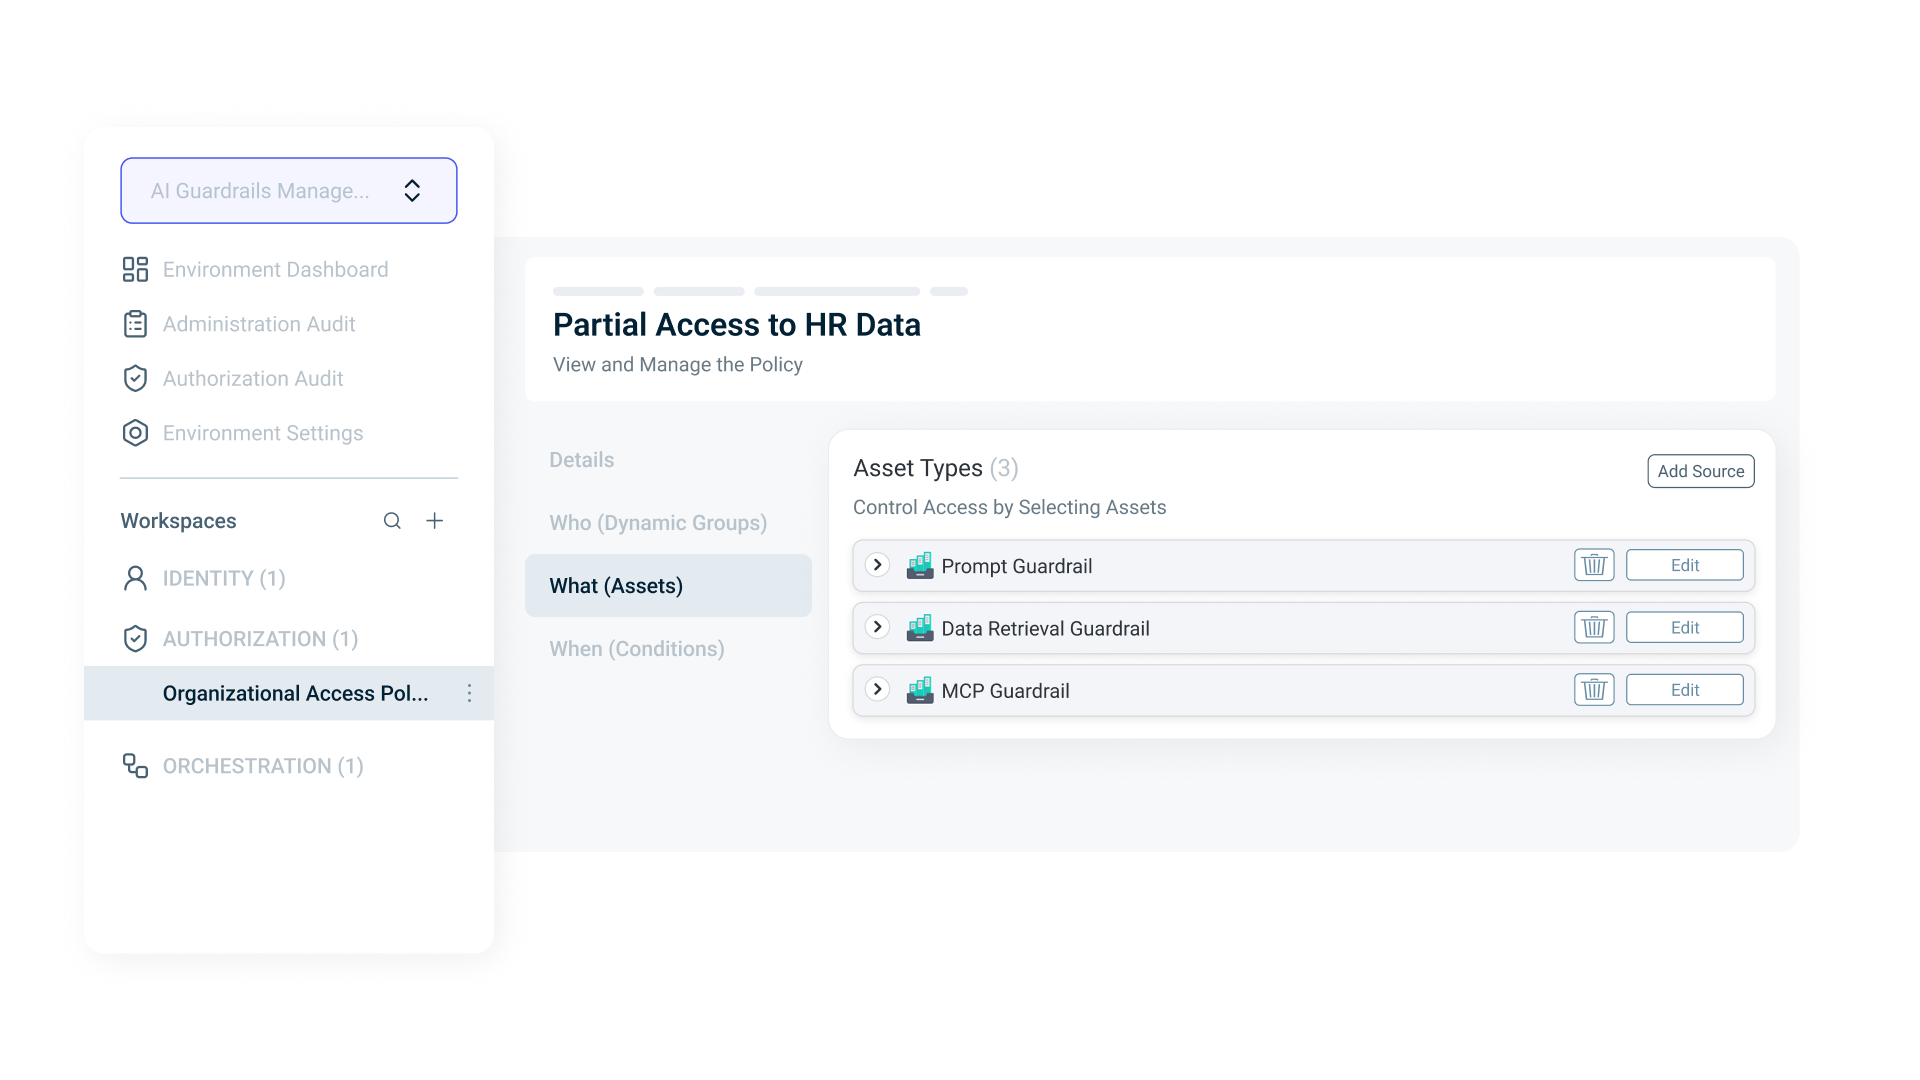Switch to the Who (Dynamic Groups) tab
Viewport: 1920px width, 1080px height.
(x=658, y=522)
